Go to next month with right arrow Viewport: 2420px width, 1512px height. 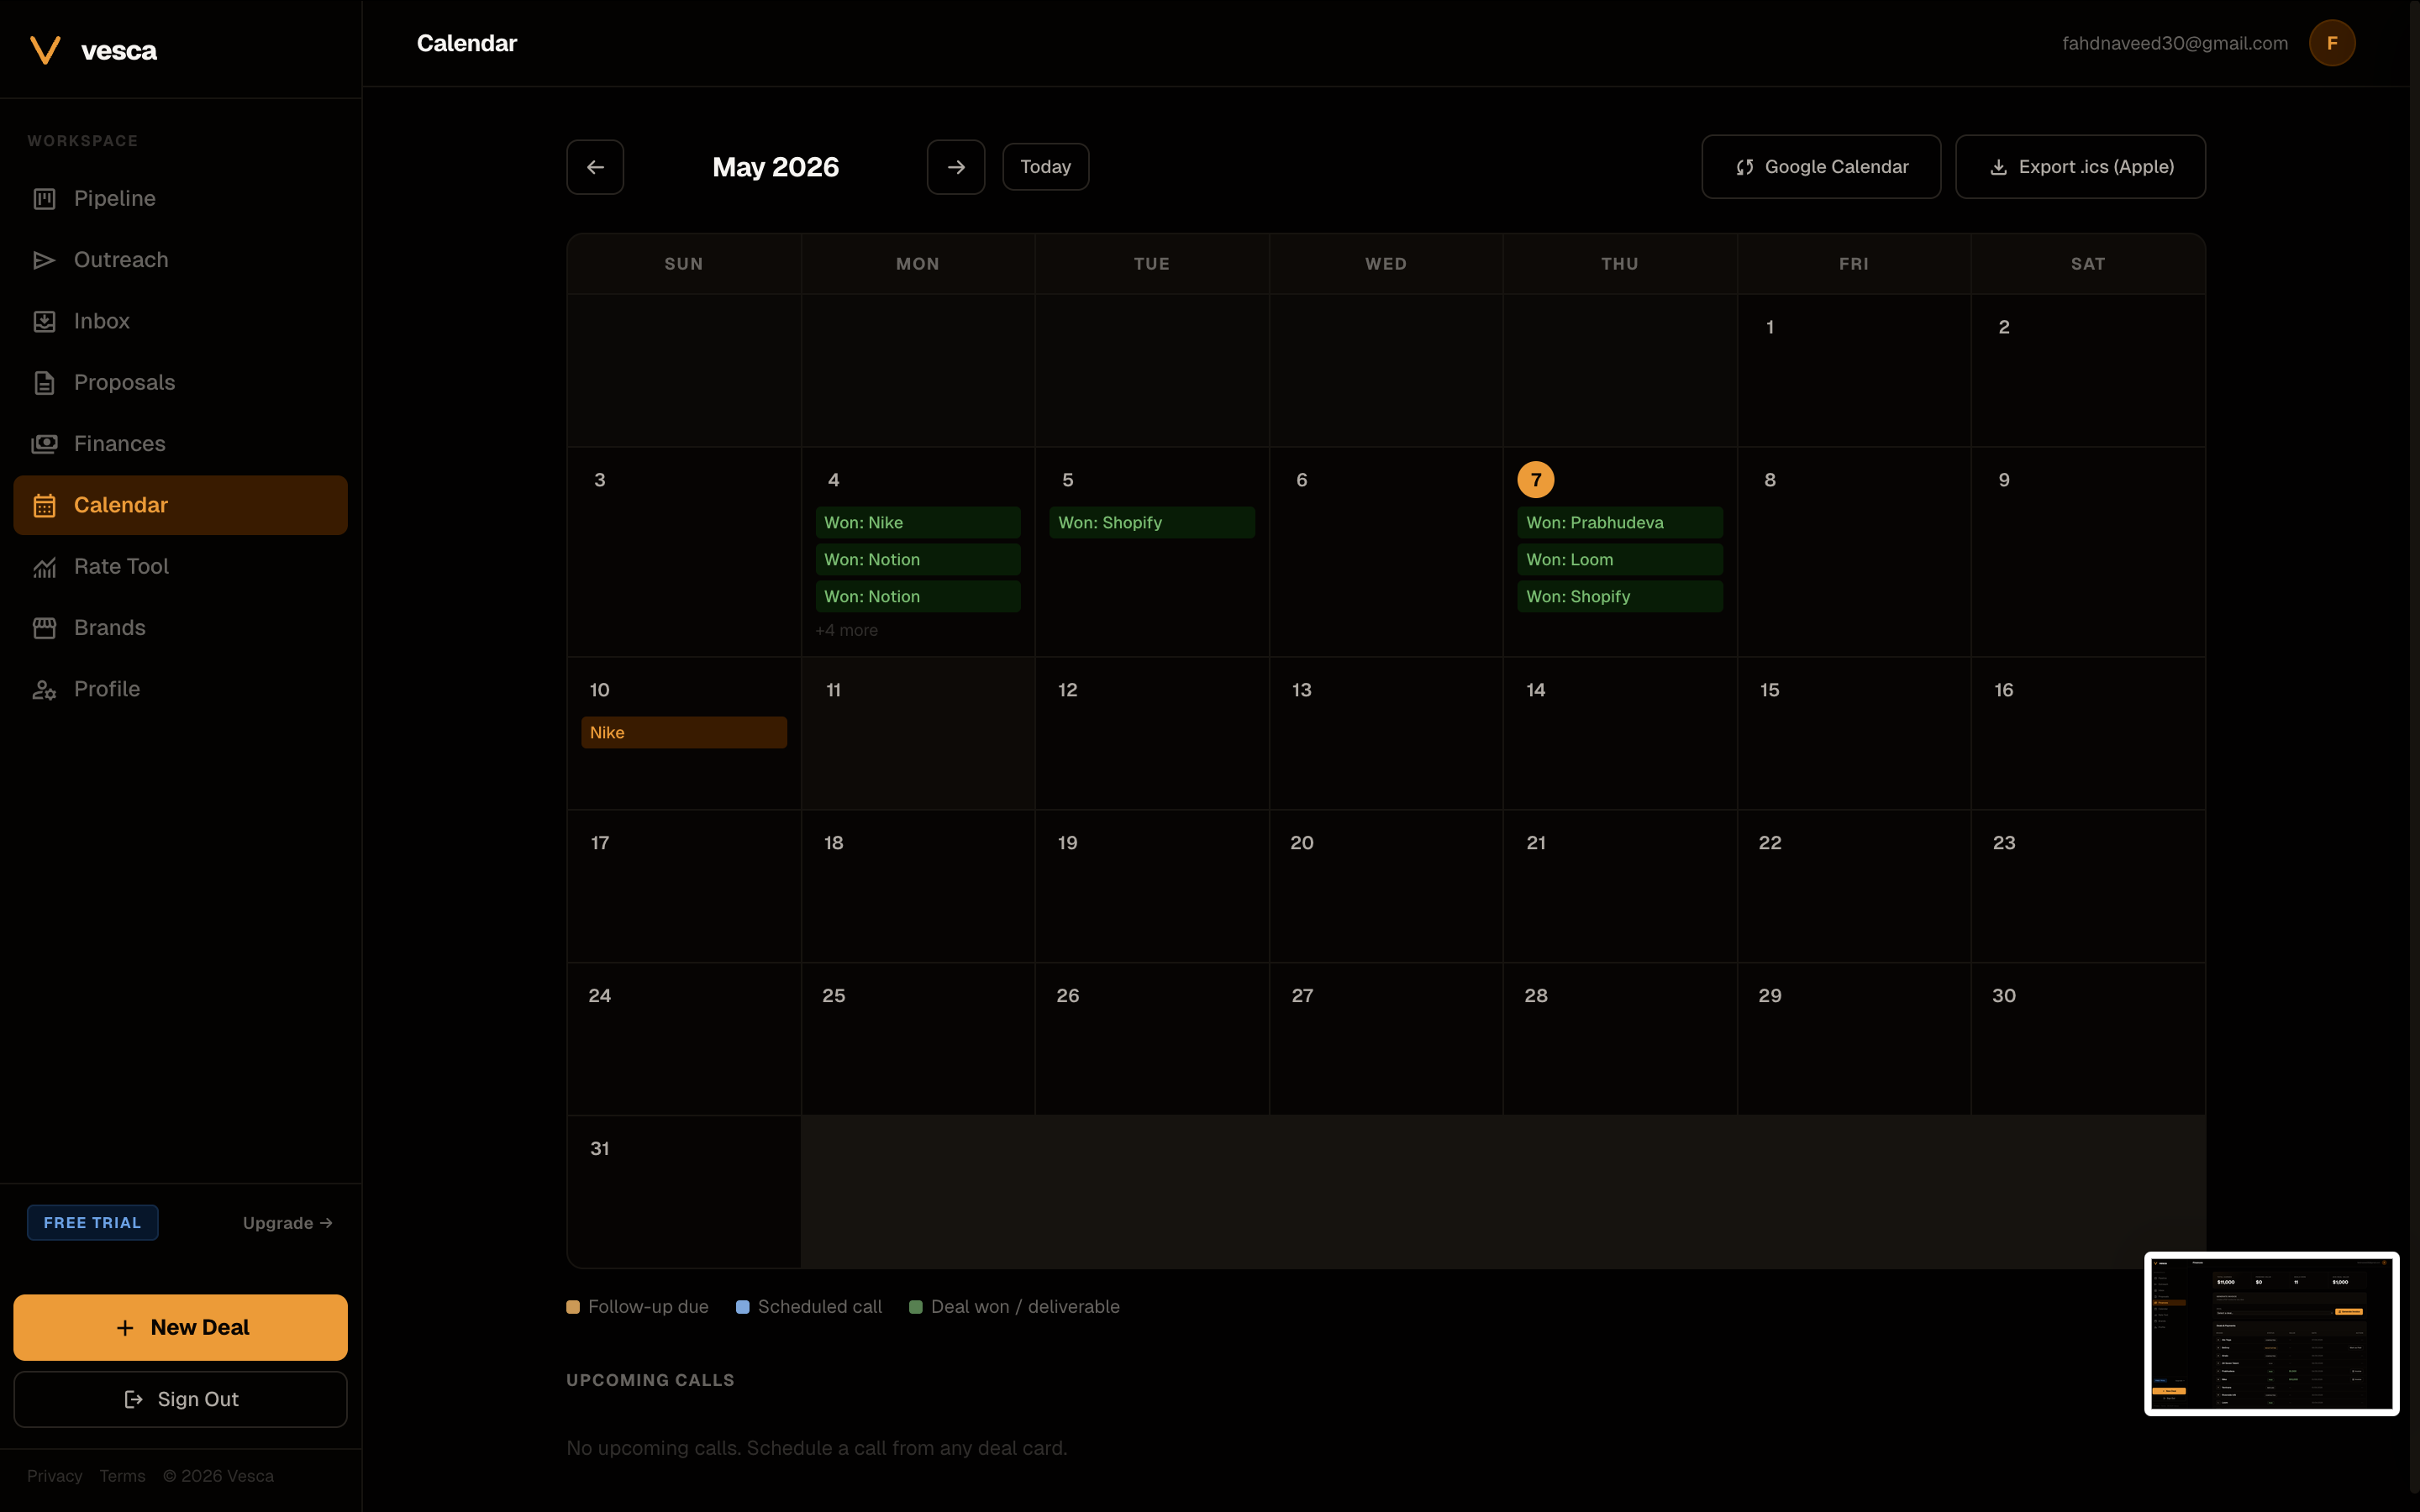click(956, 167)
